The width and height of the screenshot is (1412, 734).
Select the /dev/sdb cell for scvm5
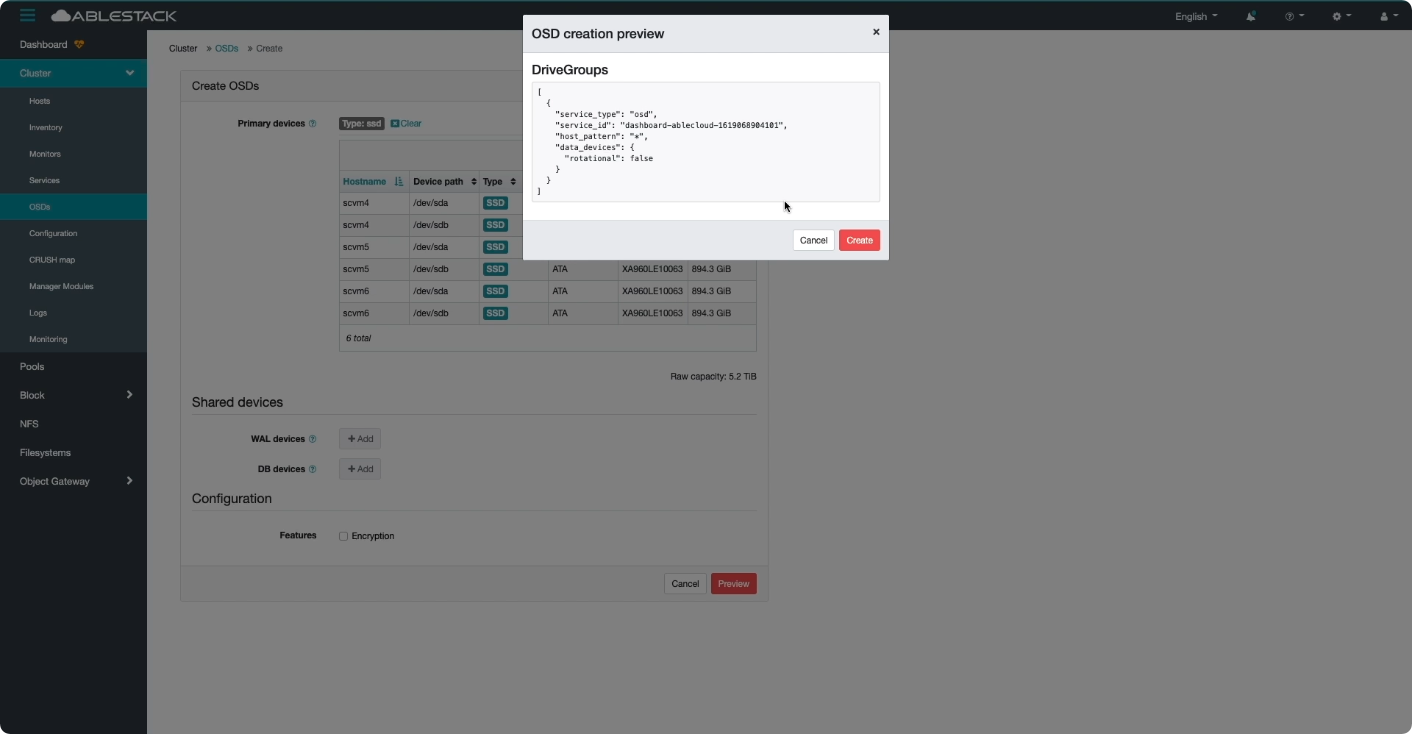444,269
